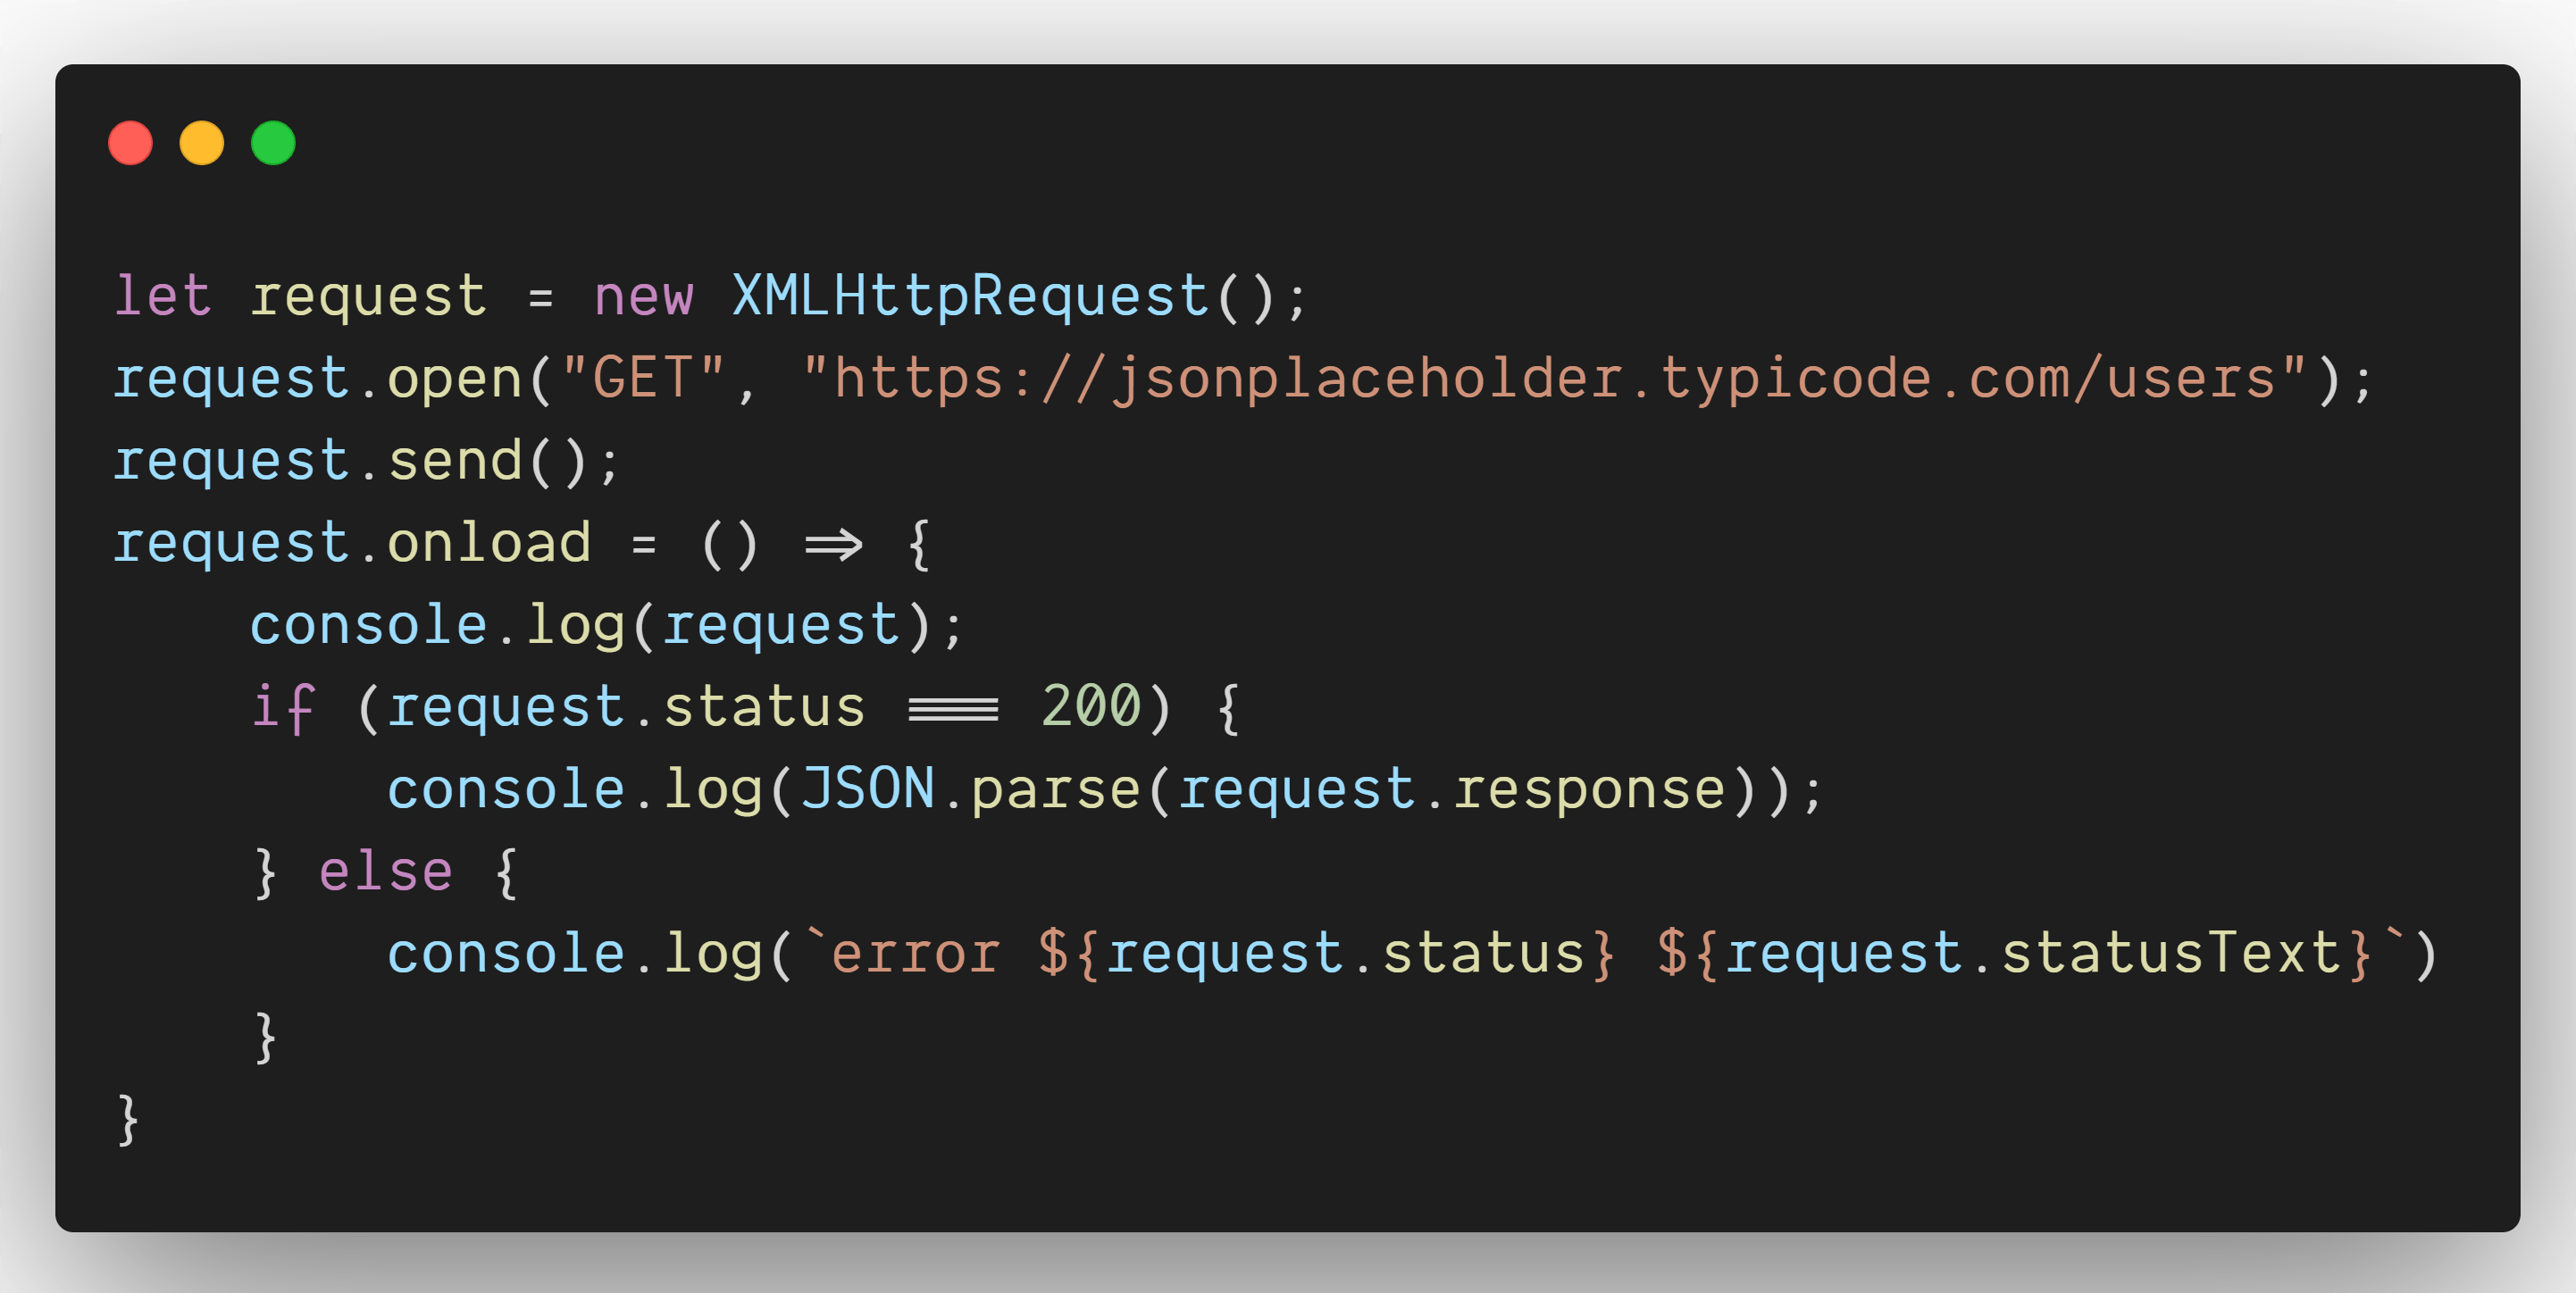Click the number 200 in the condition
This screenshot has height=1293, width=2576.
pos(1091,706)
